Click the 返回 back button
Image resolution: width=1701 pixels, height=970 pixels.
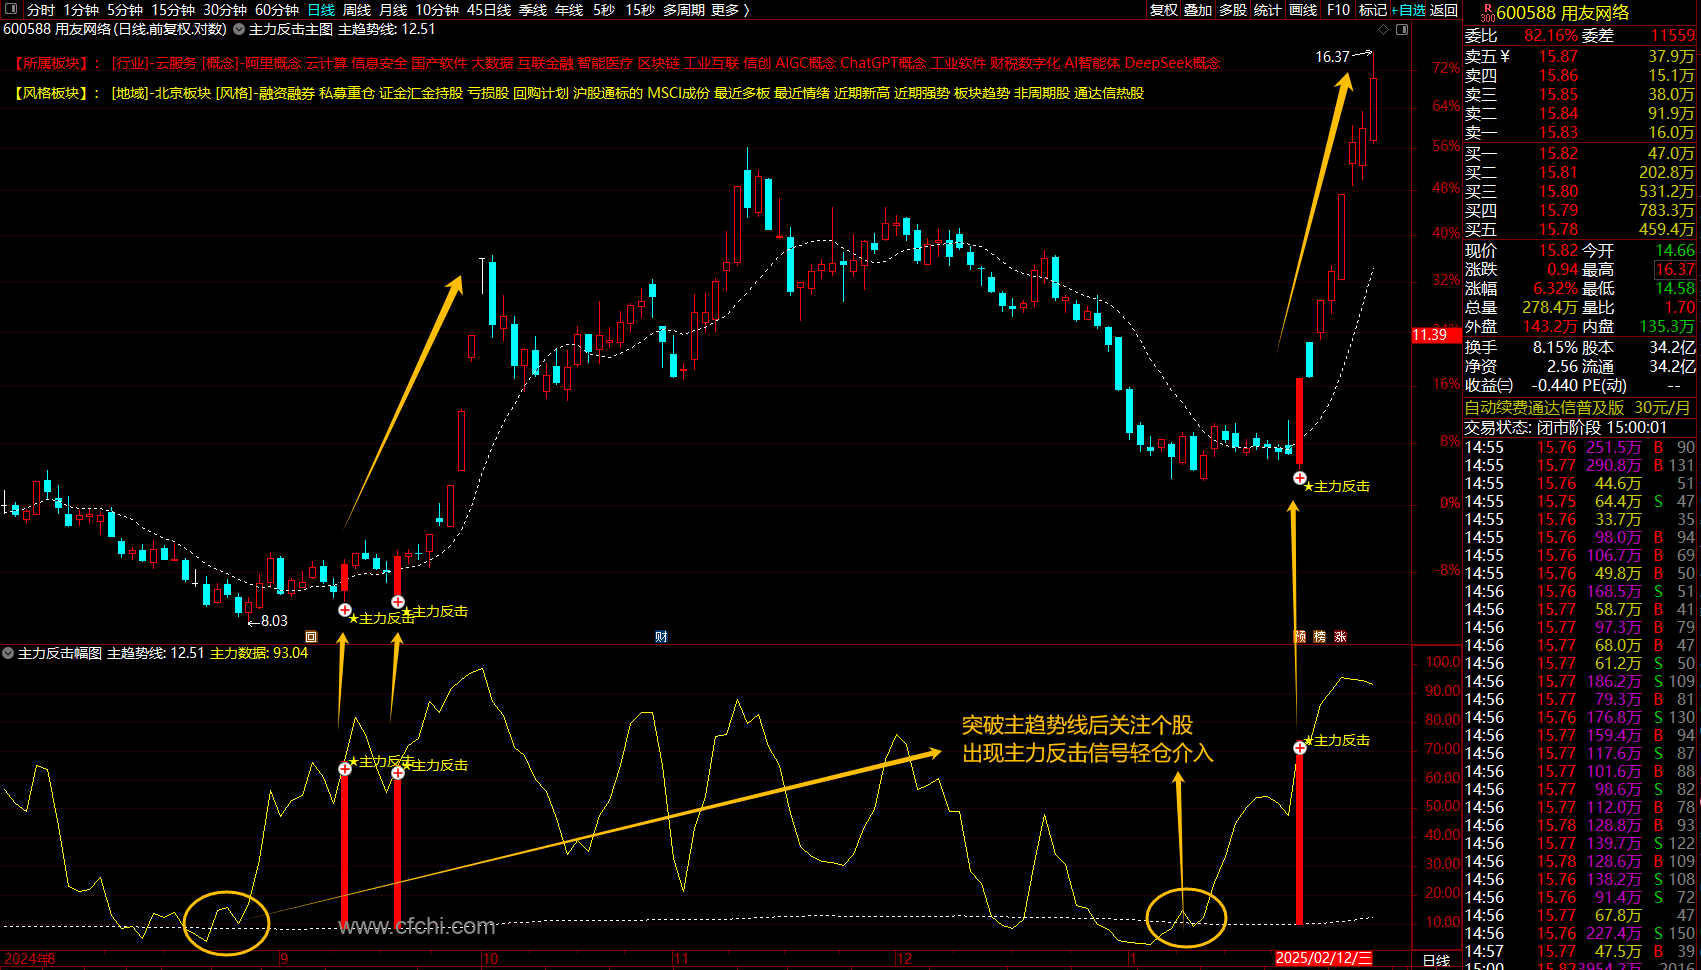pos(1444,10)
